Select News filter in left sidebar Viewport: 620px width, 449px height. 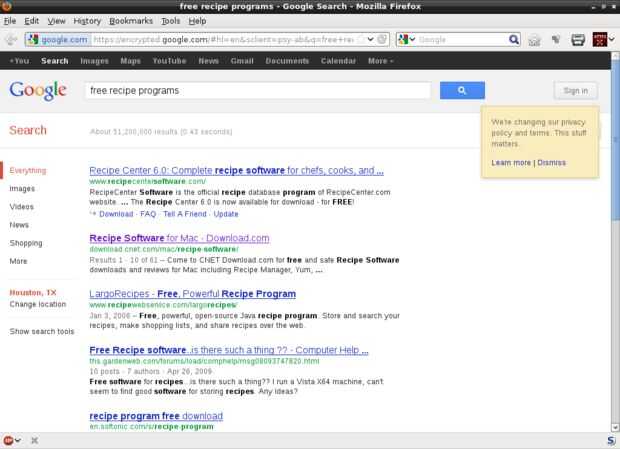tap(19, 225)
